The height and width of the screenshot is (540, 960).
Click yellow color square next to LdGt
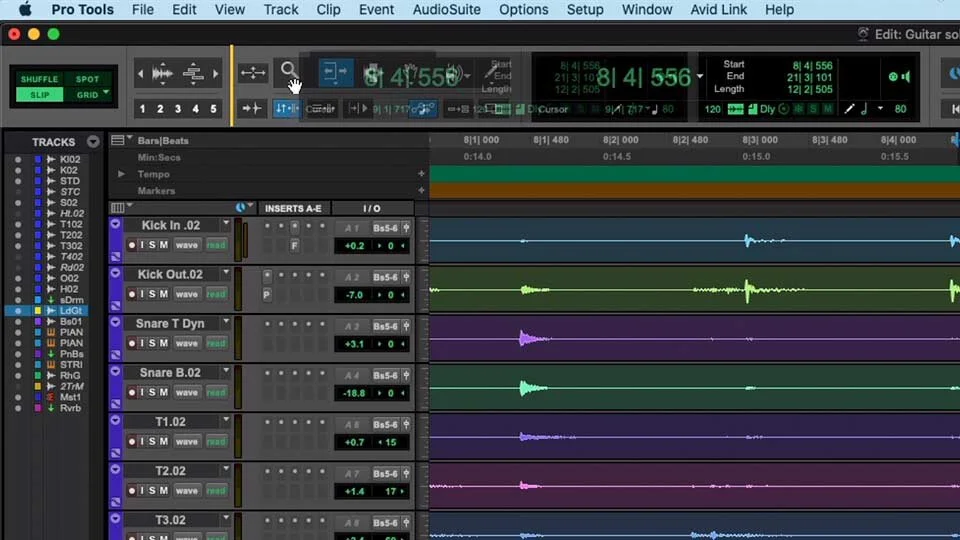(x=38, y=310)
